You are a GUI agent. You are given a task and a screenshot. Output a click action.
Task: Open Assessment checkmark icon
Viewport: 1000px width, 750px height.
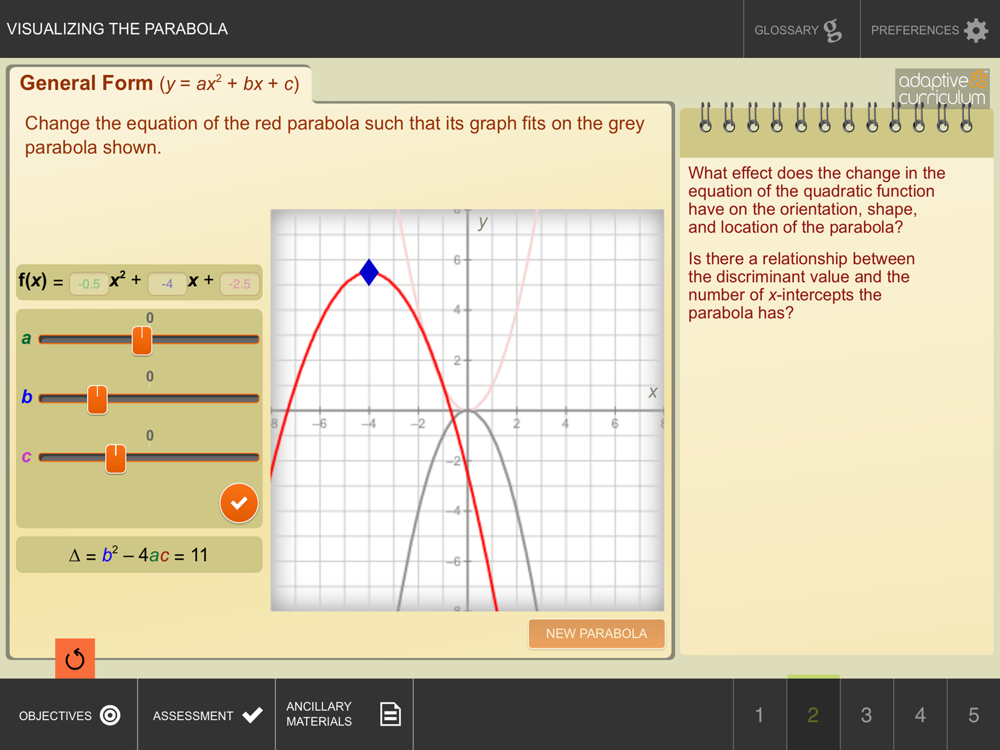click(253, 715)
